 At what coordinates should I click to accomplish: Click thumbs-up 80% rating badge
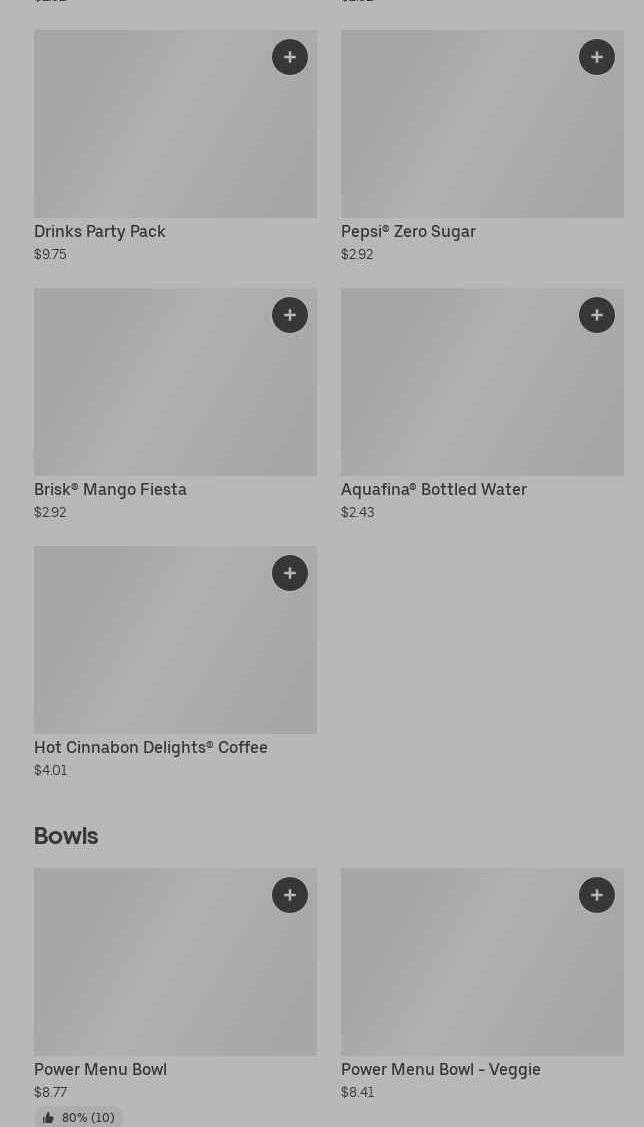pyautogui.click(x=78, y=1117)
